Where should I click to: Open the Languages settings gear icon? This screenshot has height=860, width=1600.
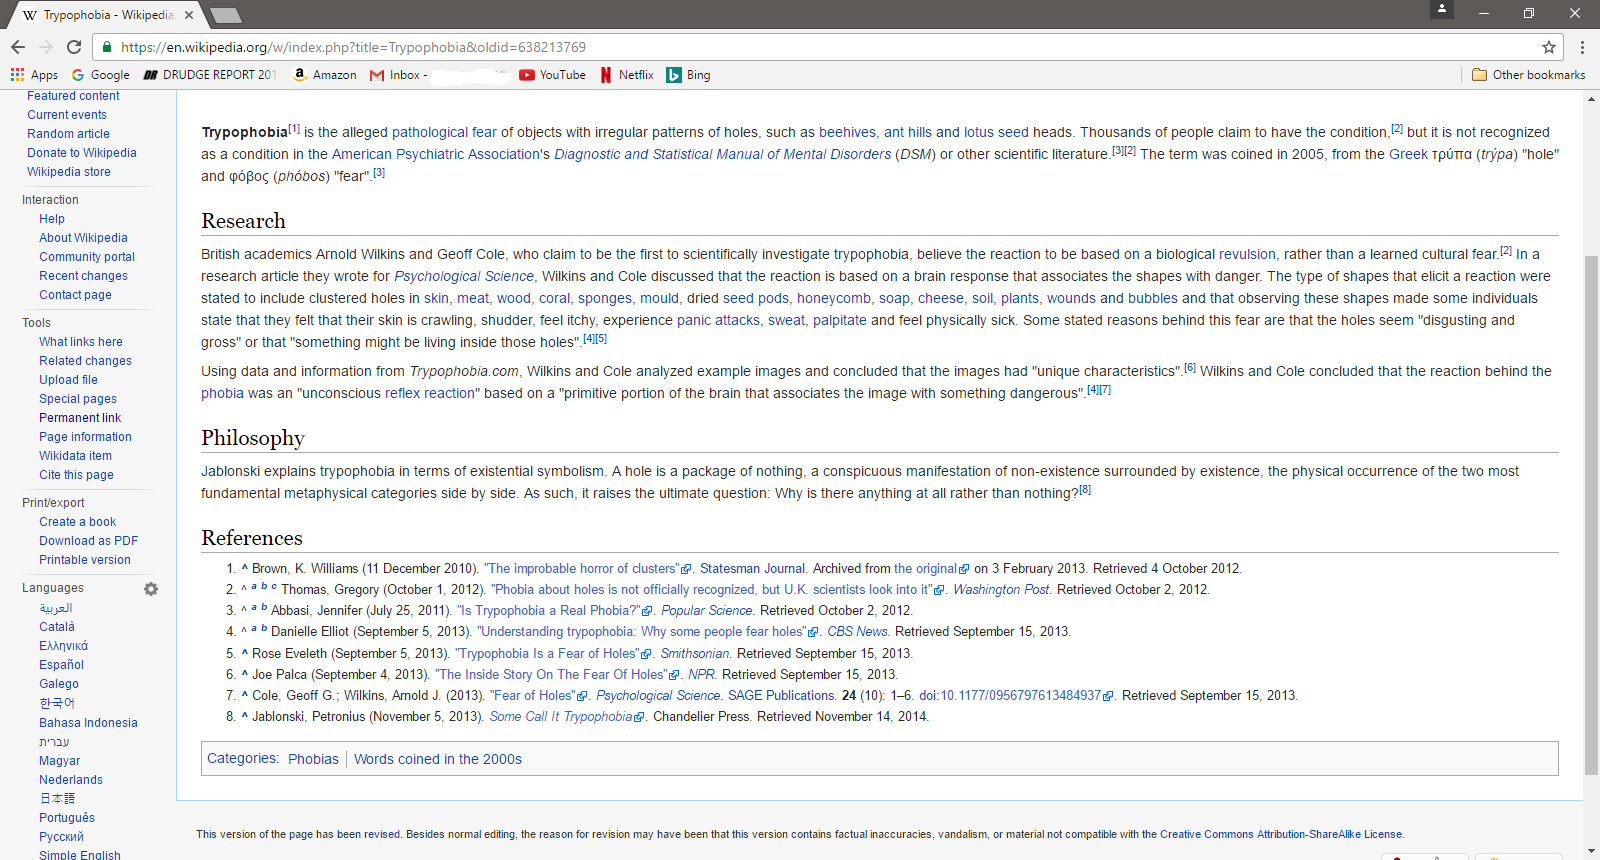pos(151,589)
